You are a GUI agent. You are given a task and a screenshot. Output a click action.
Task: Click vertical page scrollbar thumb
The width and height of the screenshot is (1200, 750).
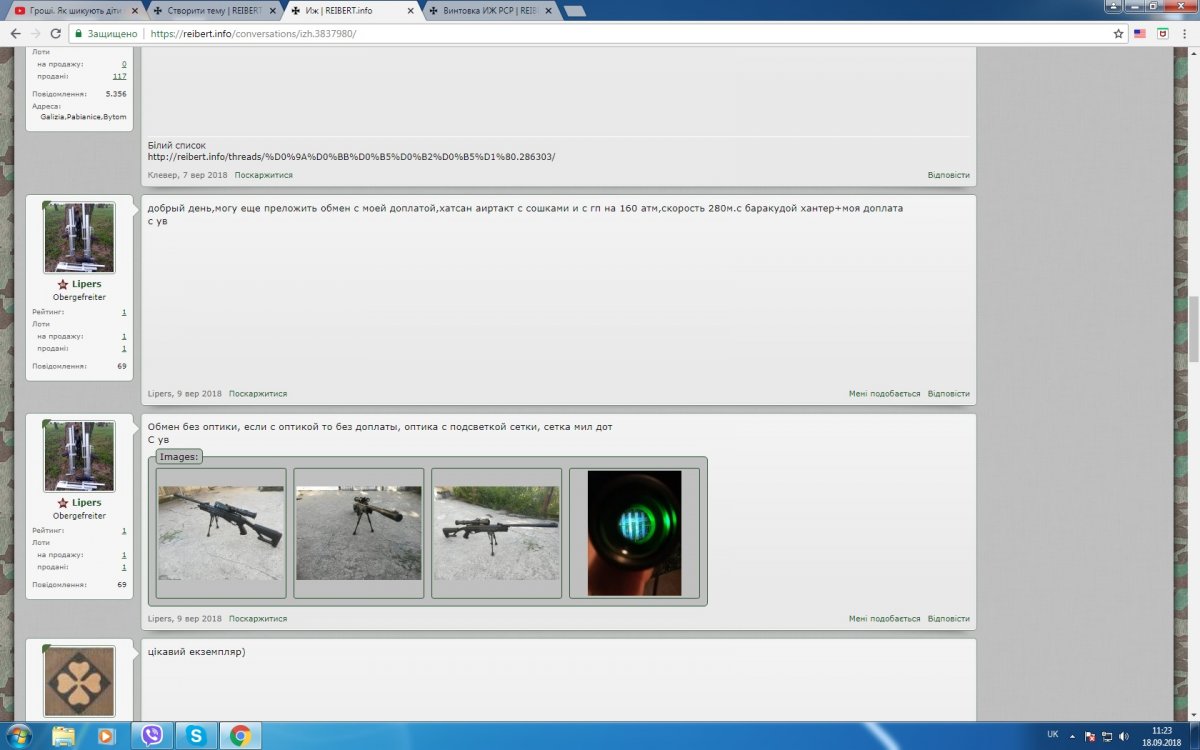[x=1193, y=328]
